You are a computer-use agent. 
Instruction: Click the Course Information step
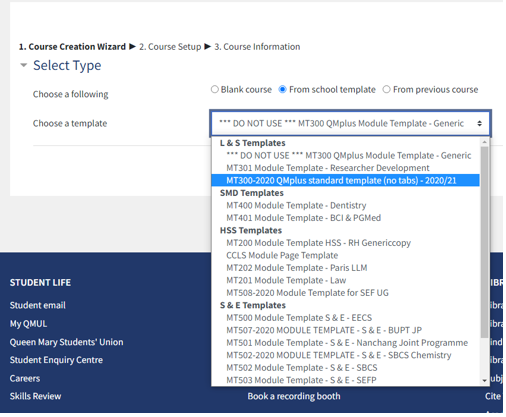point(257,47)
